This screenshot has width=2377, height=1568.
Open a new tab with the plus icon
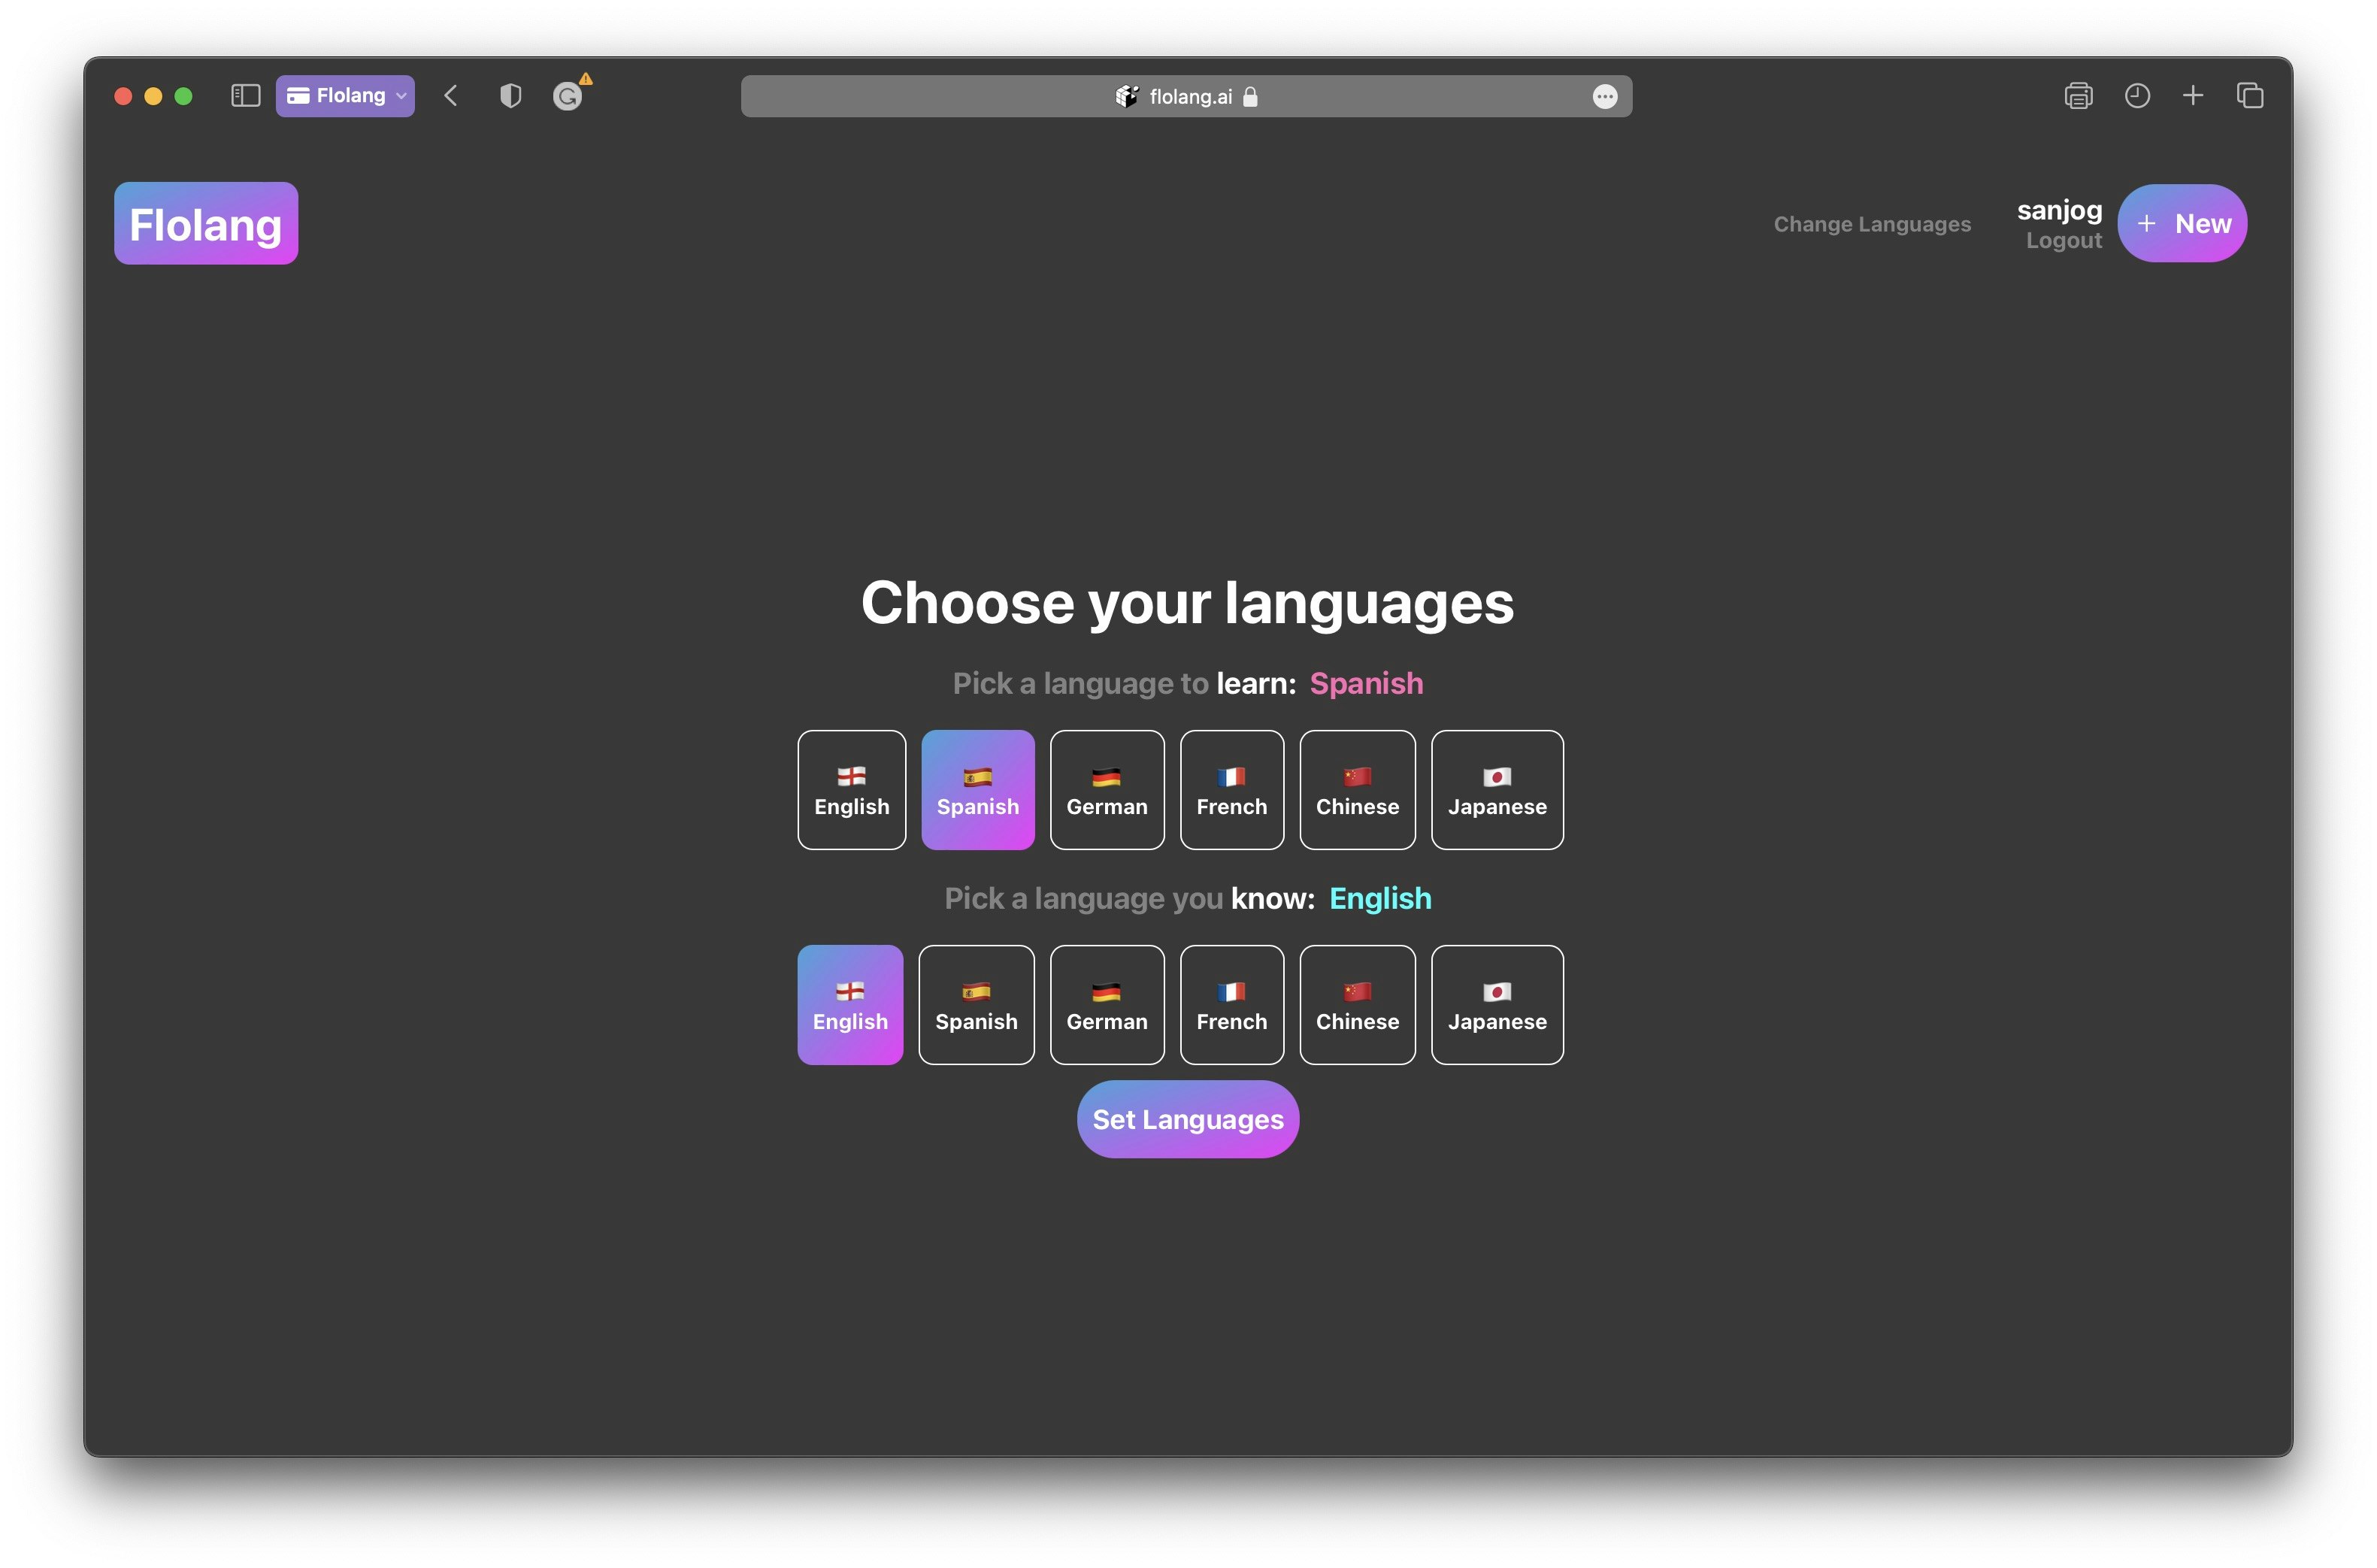tap(2192, 96)
